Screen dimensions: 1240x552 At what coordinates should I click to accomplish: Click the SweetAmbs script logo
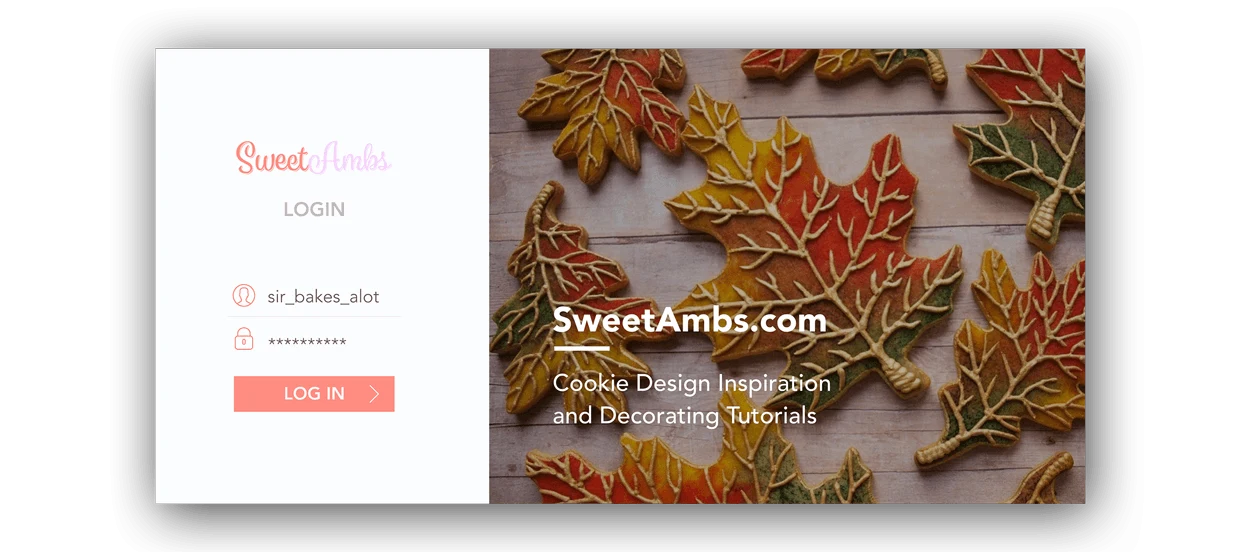tap(314, 158)
